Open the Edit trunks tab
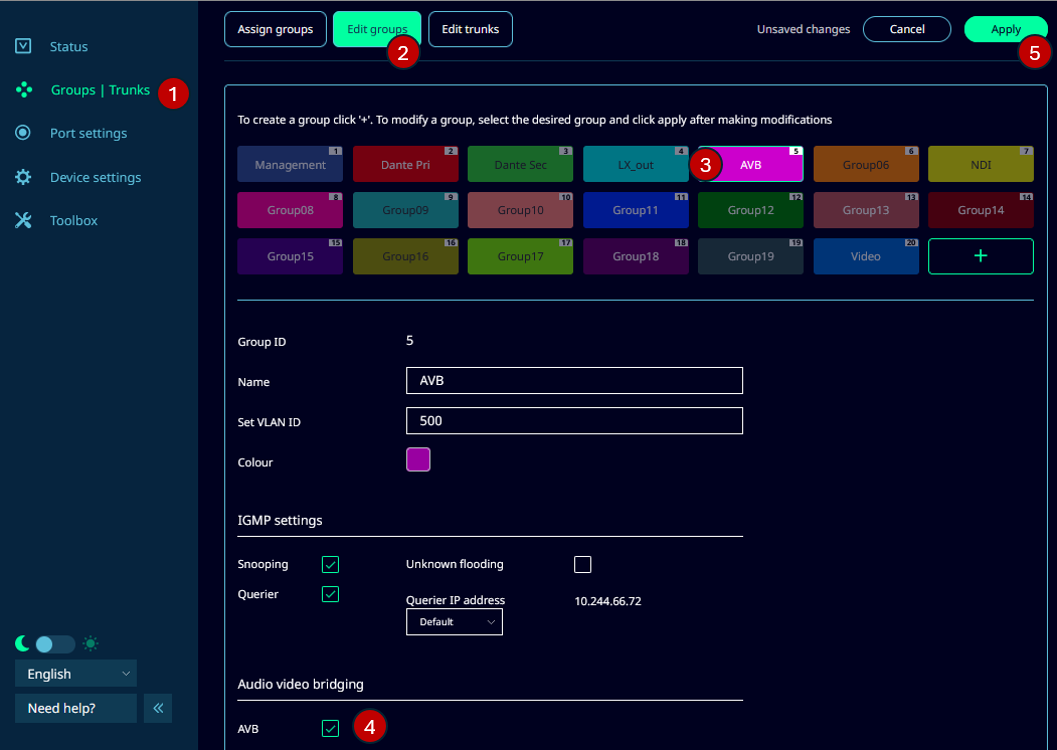Viewport: 1057px width, 750px height. click(x=470, y=30)
